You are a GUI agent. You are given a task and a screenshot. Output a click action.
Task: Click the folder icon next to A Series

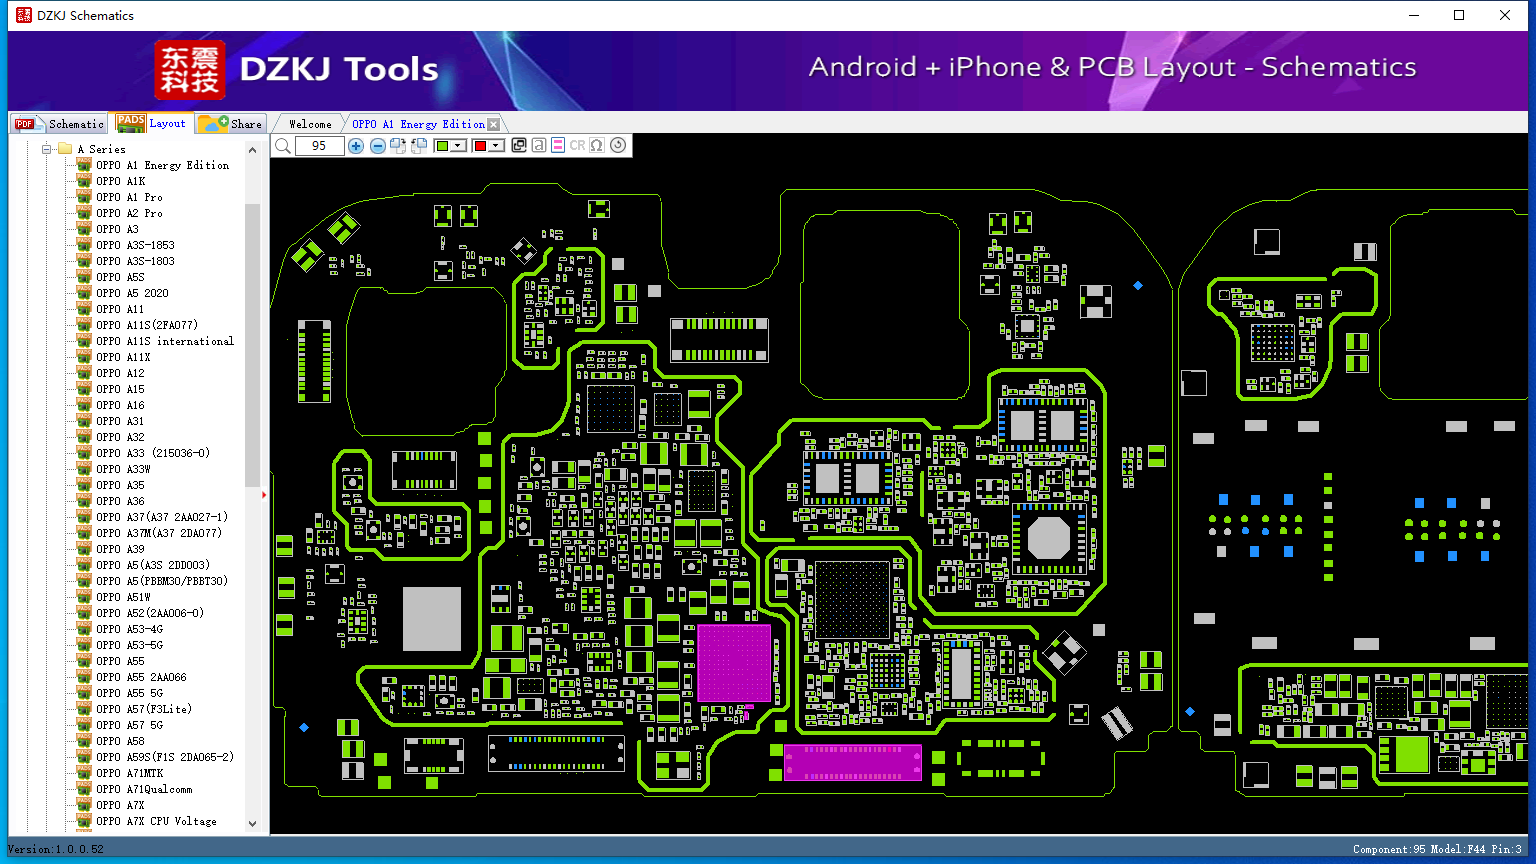(65, 149)
